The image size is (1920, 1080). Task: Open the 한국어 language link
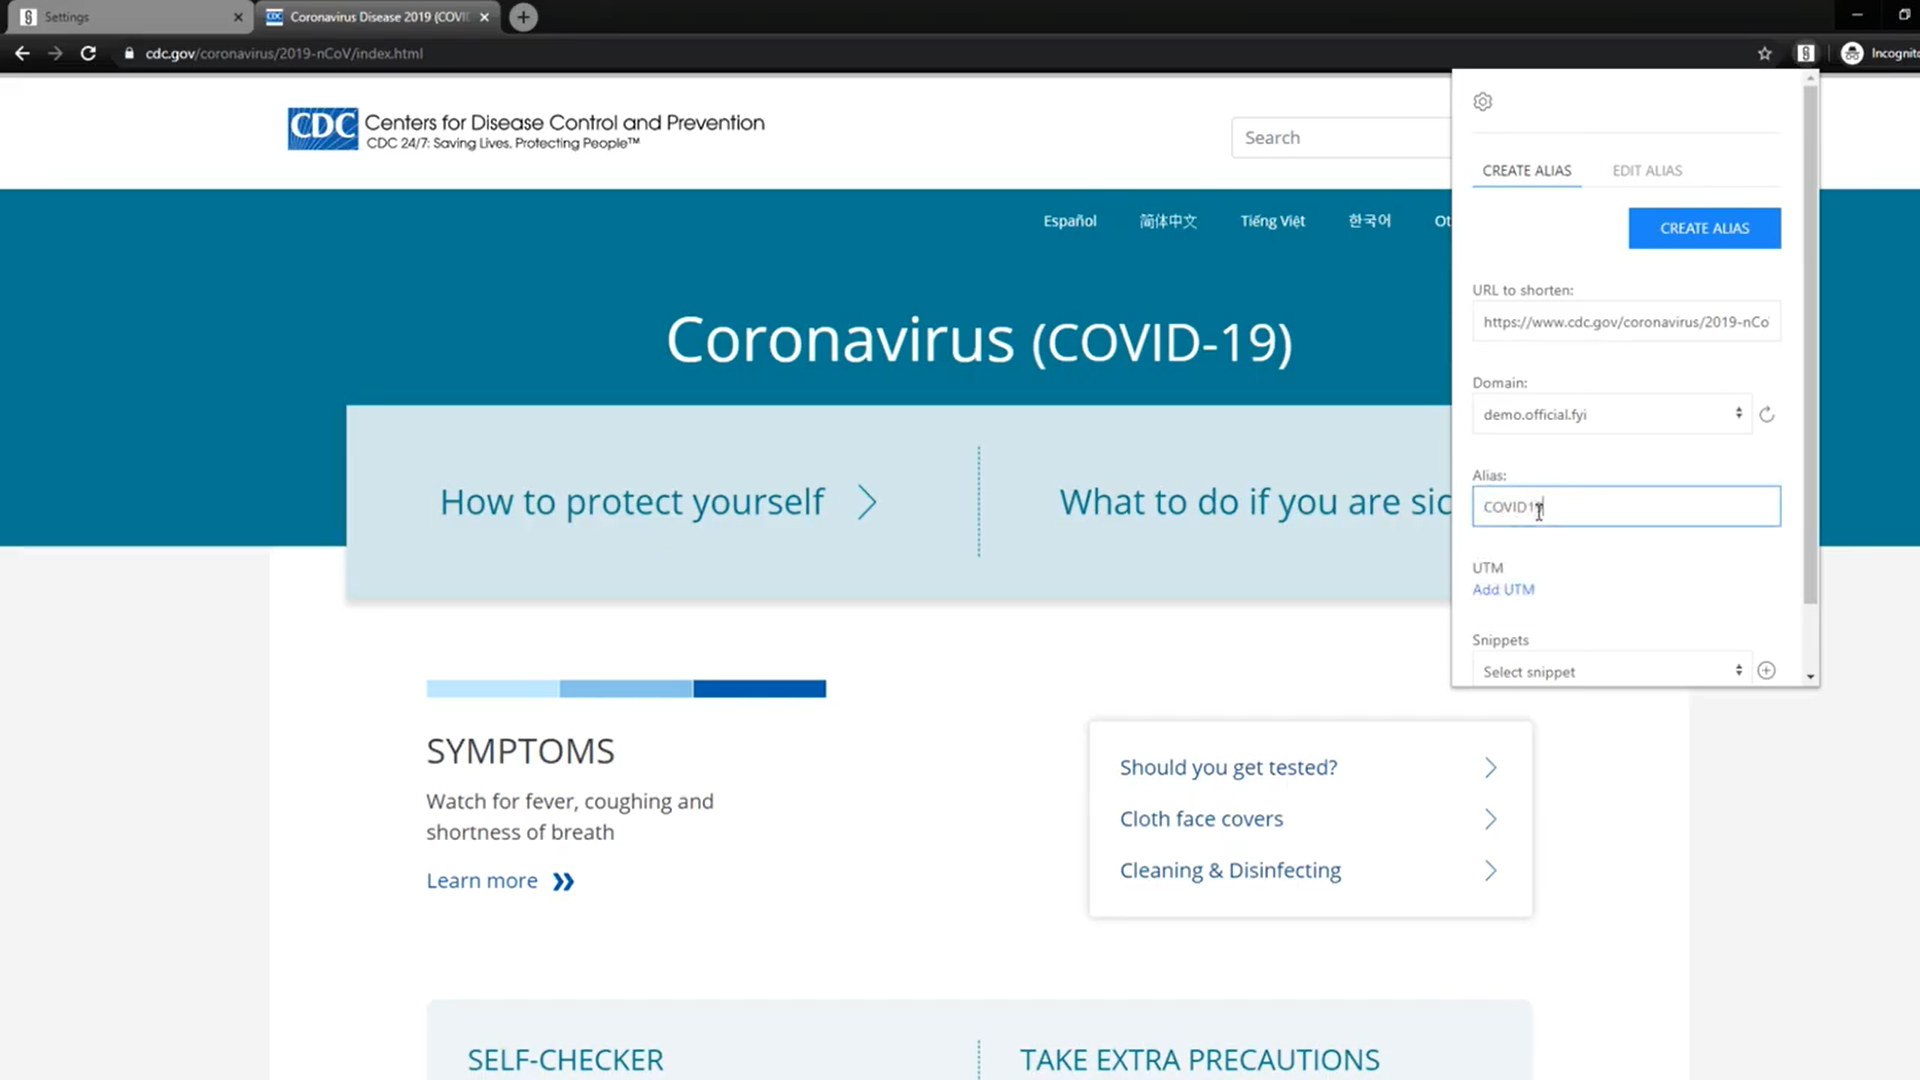tap(1369, 221)
